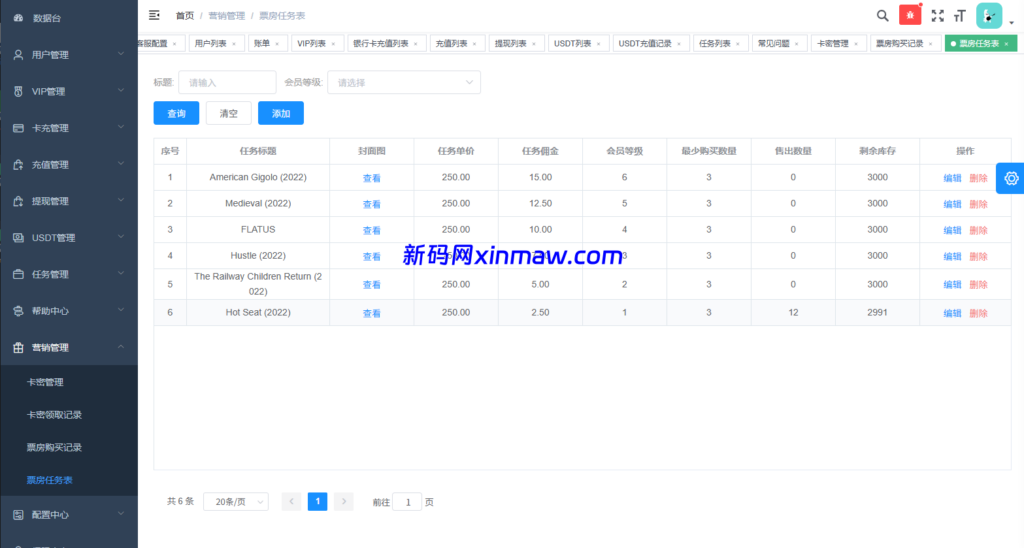Click 首页 in the breadcrumb
The width and height of the screenshot is (1024, 548).
(x=185, y=16)
